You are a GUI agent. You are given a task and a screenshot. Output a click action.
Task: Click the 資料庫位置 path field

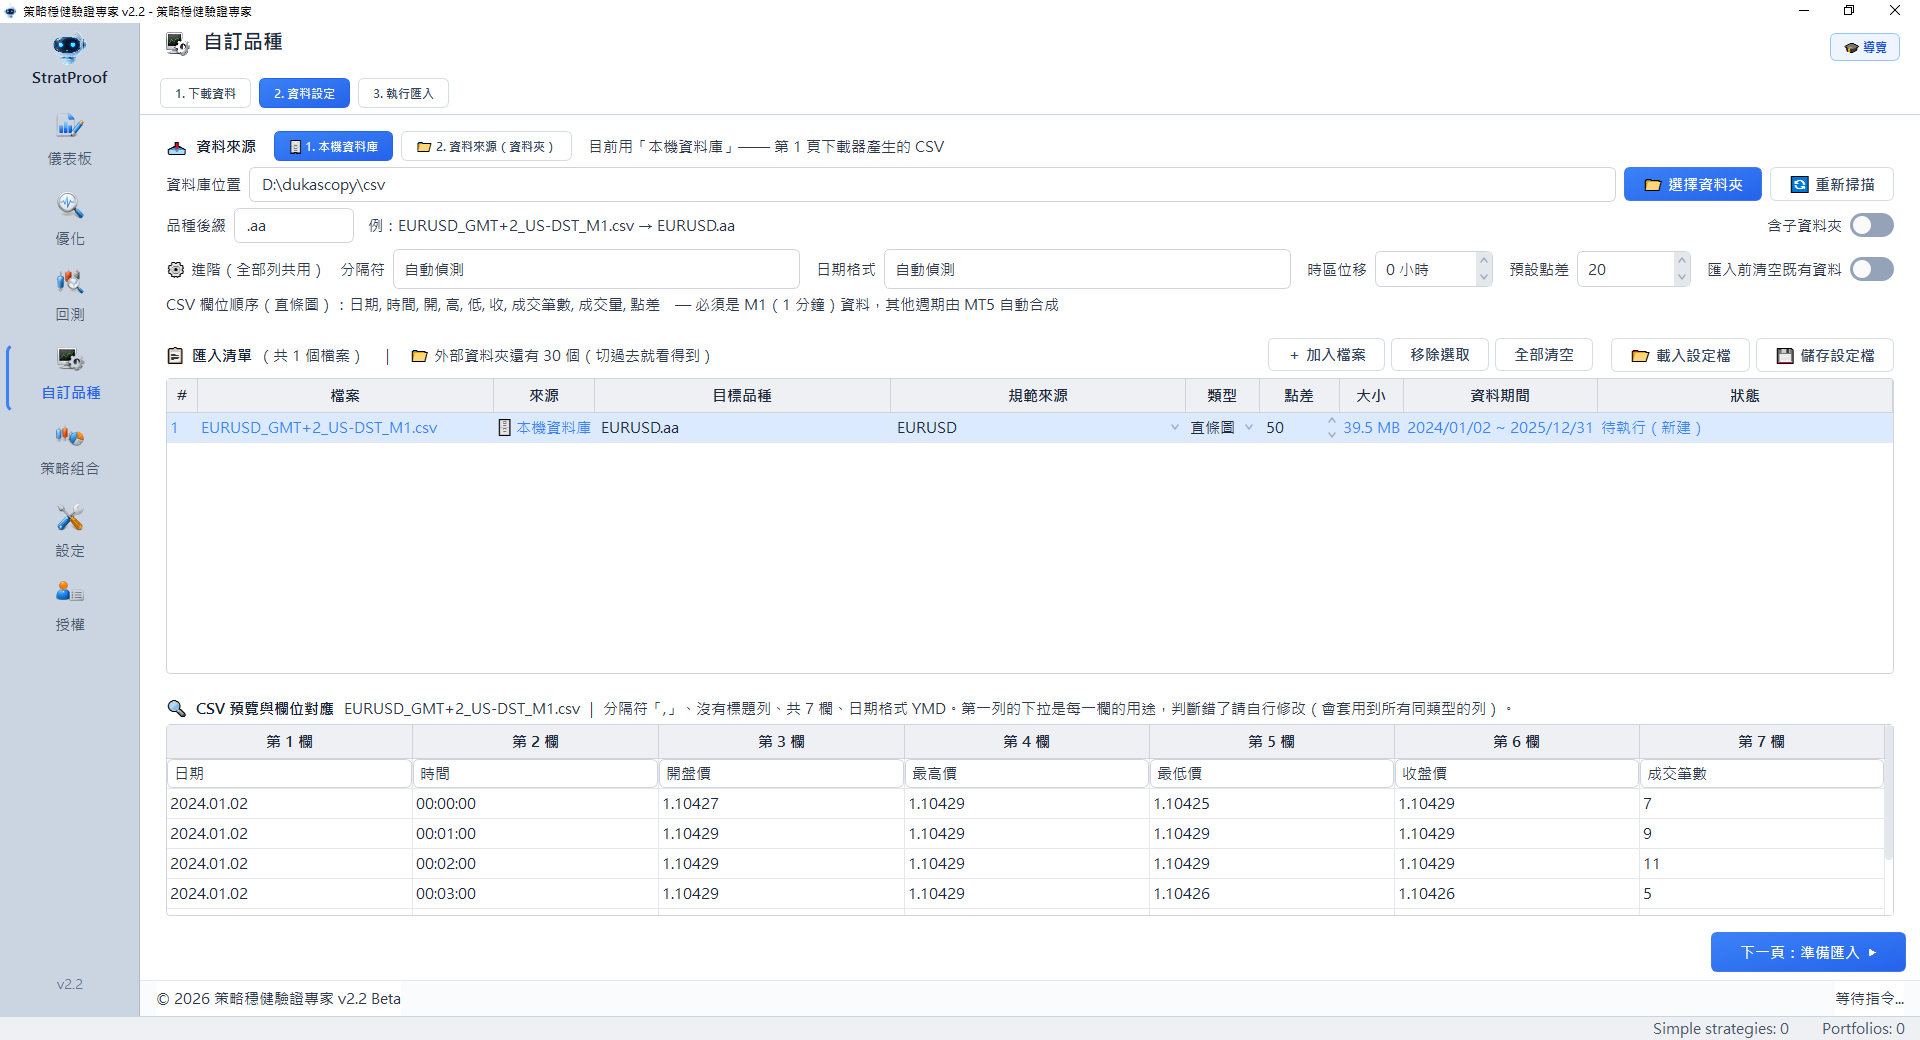(x=932, y=185)
